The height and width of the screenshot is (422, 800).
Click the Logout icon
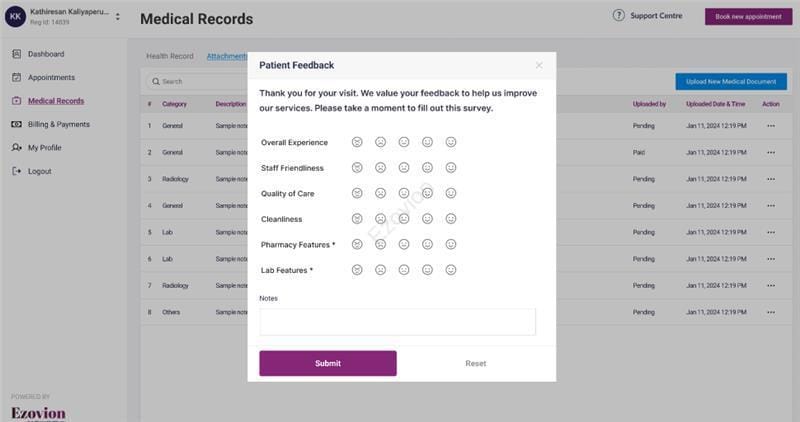(x=17, y=171)
